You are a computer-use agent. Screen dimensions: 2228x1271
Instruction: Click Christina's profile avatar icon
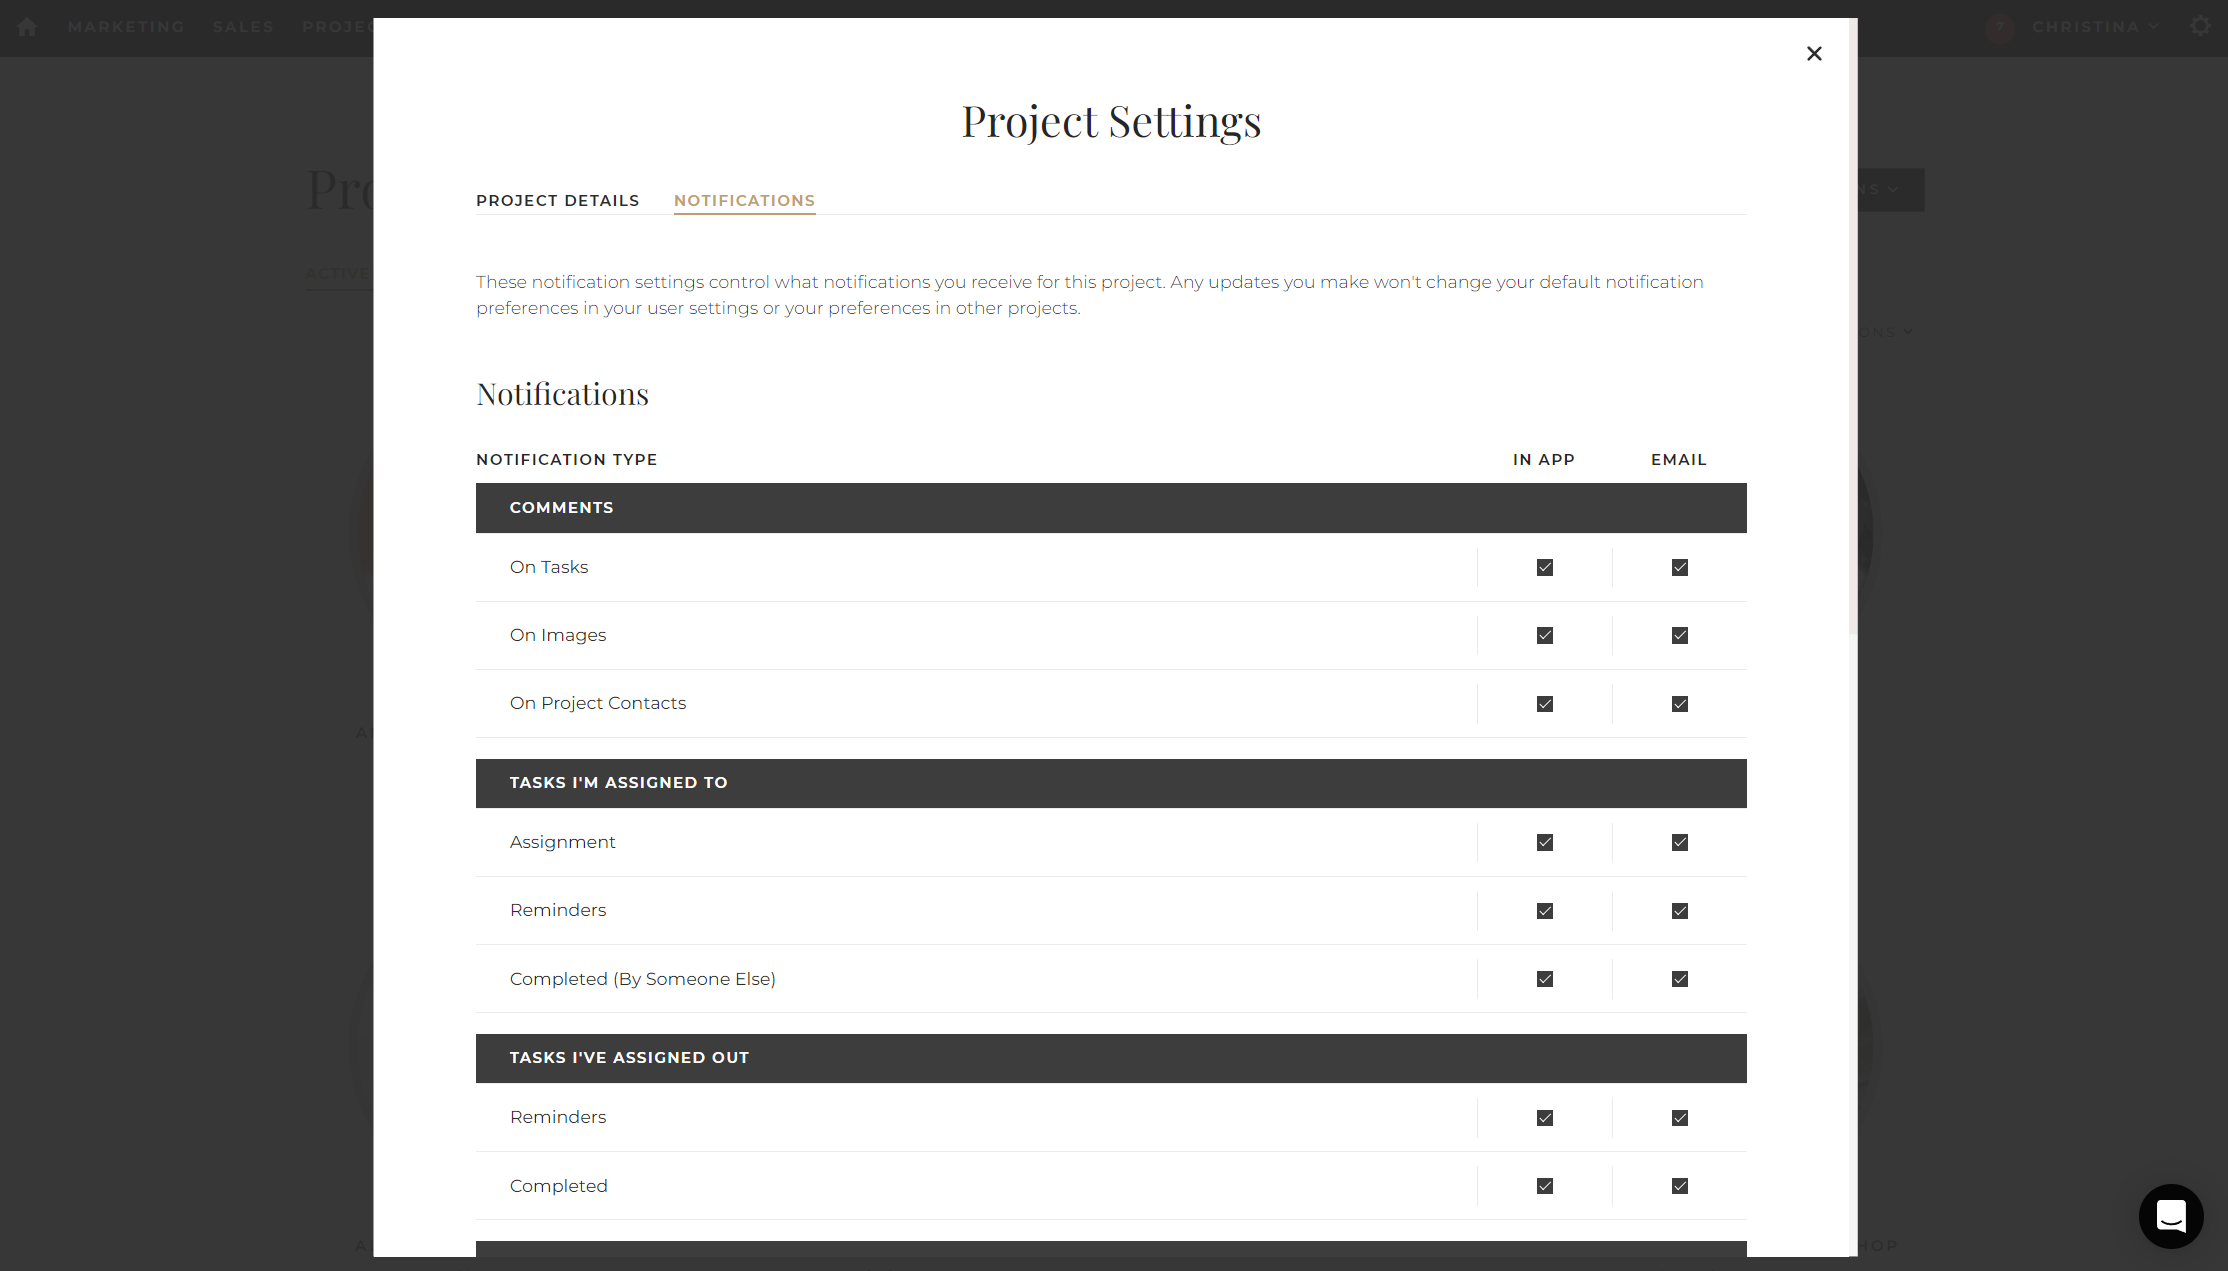click(2001, 27)
